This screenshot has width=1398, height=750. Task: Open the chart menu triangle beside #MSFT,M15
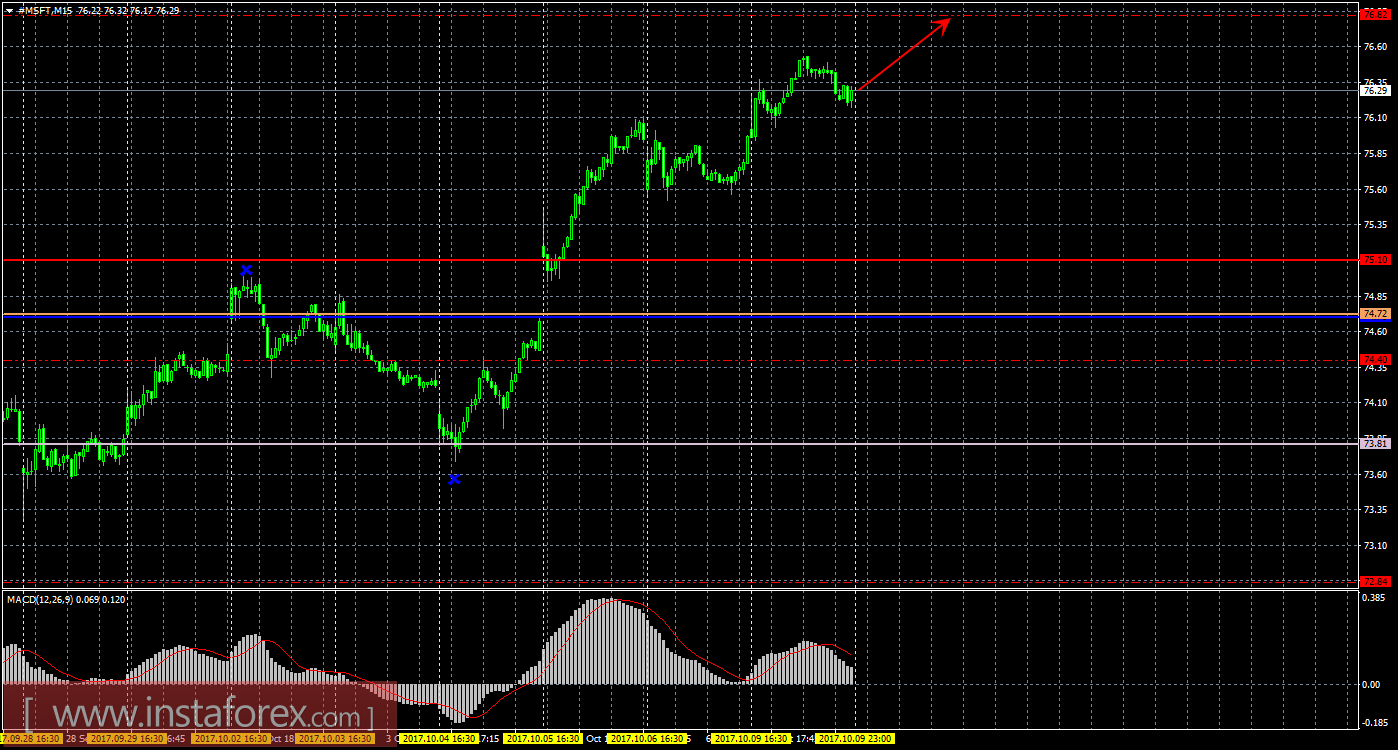[9, 9]
